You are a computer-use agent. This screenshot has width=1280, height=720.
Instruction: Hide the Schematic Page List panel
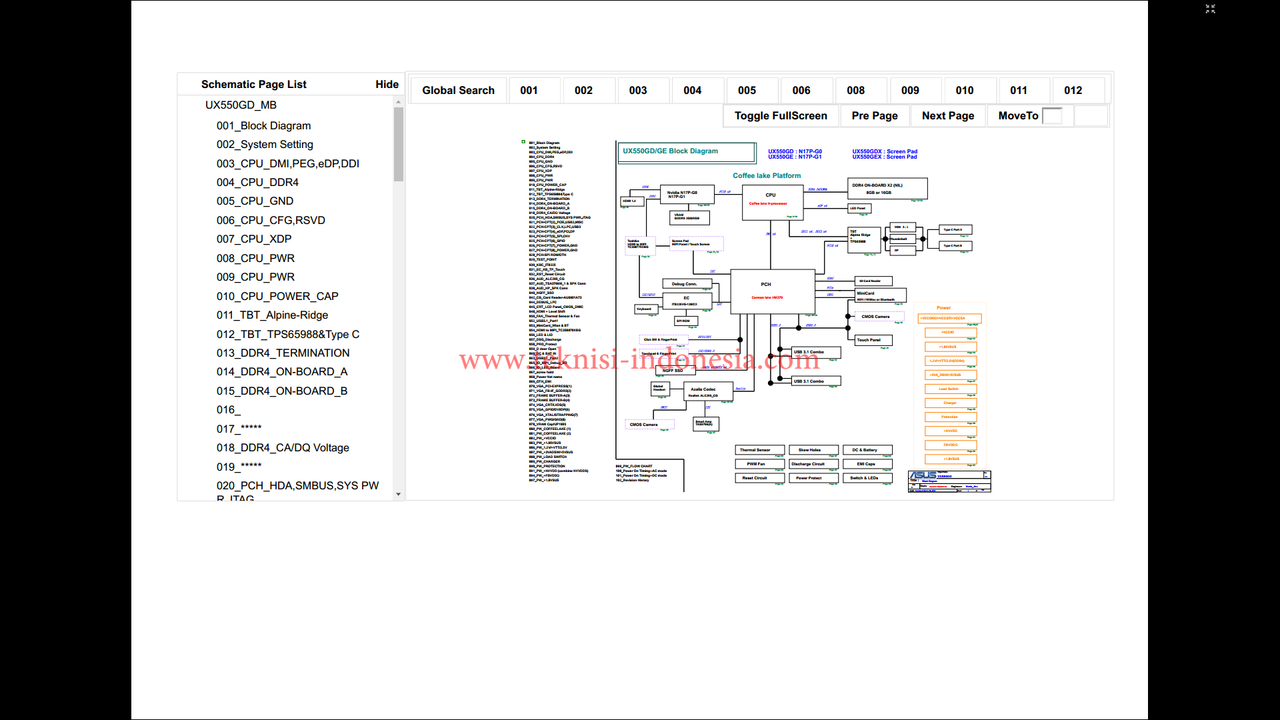coord(387,84)
